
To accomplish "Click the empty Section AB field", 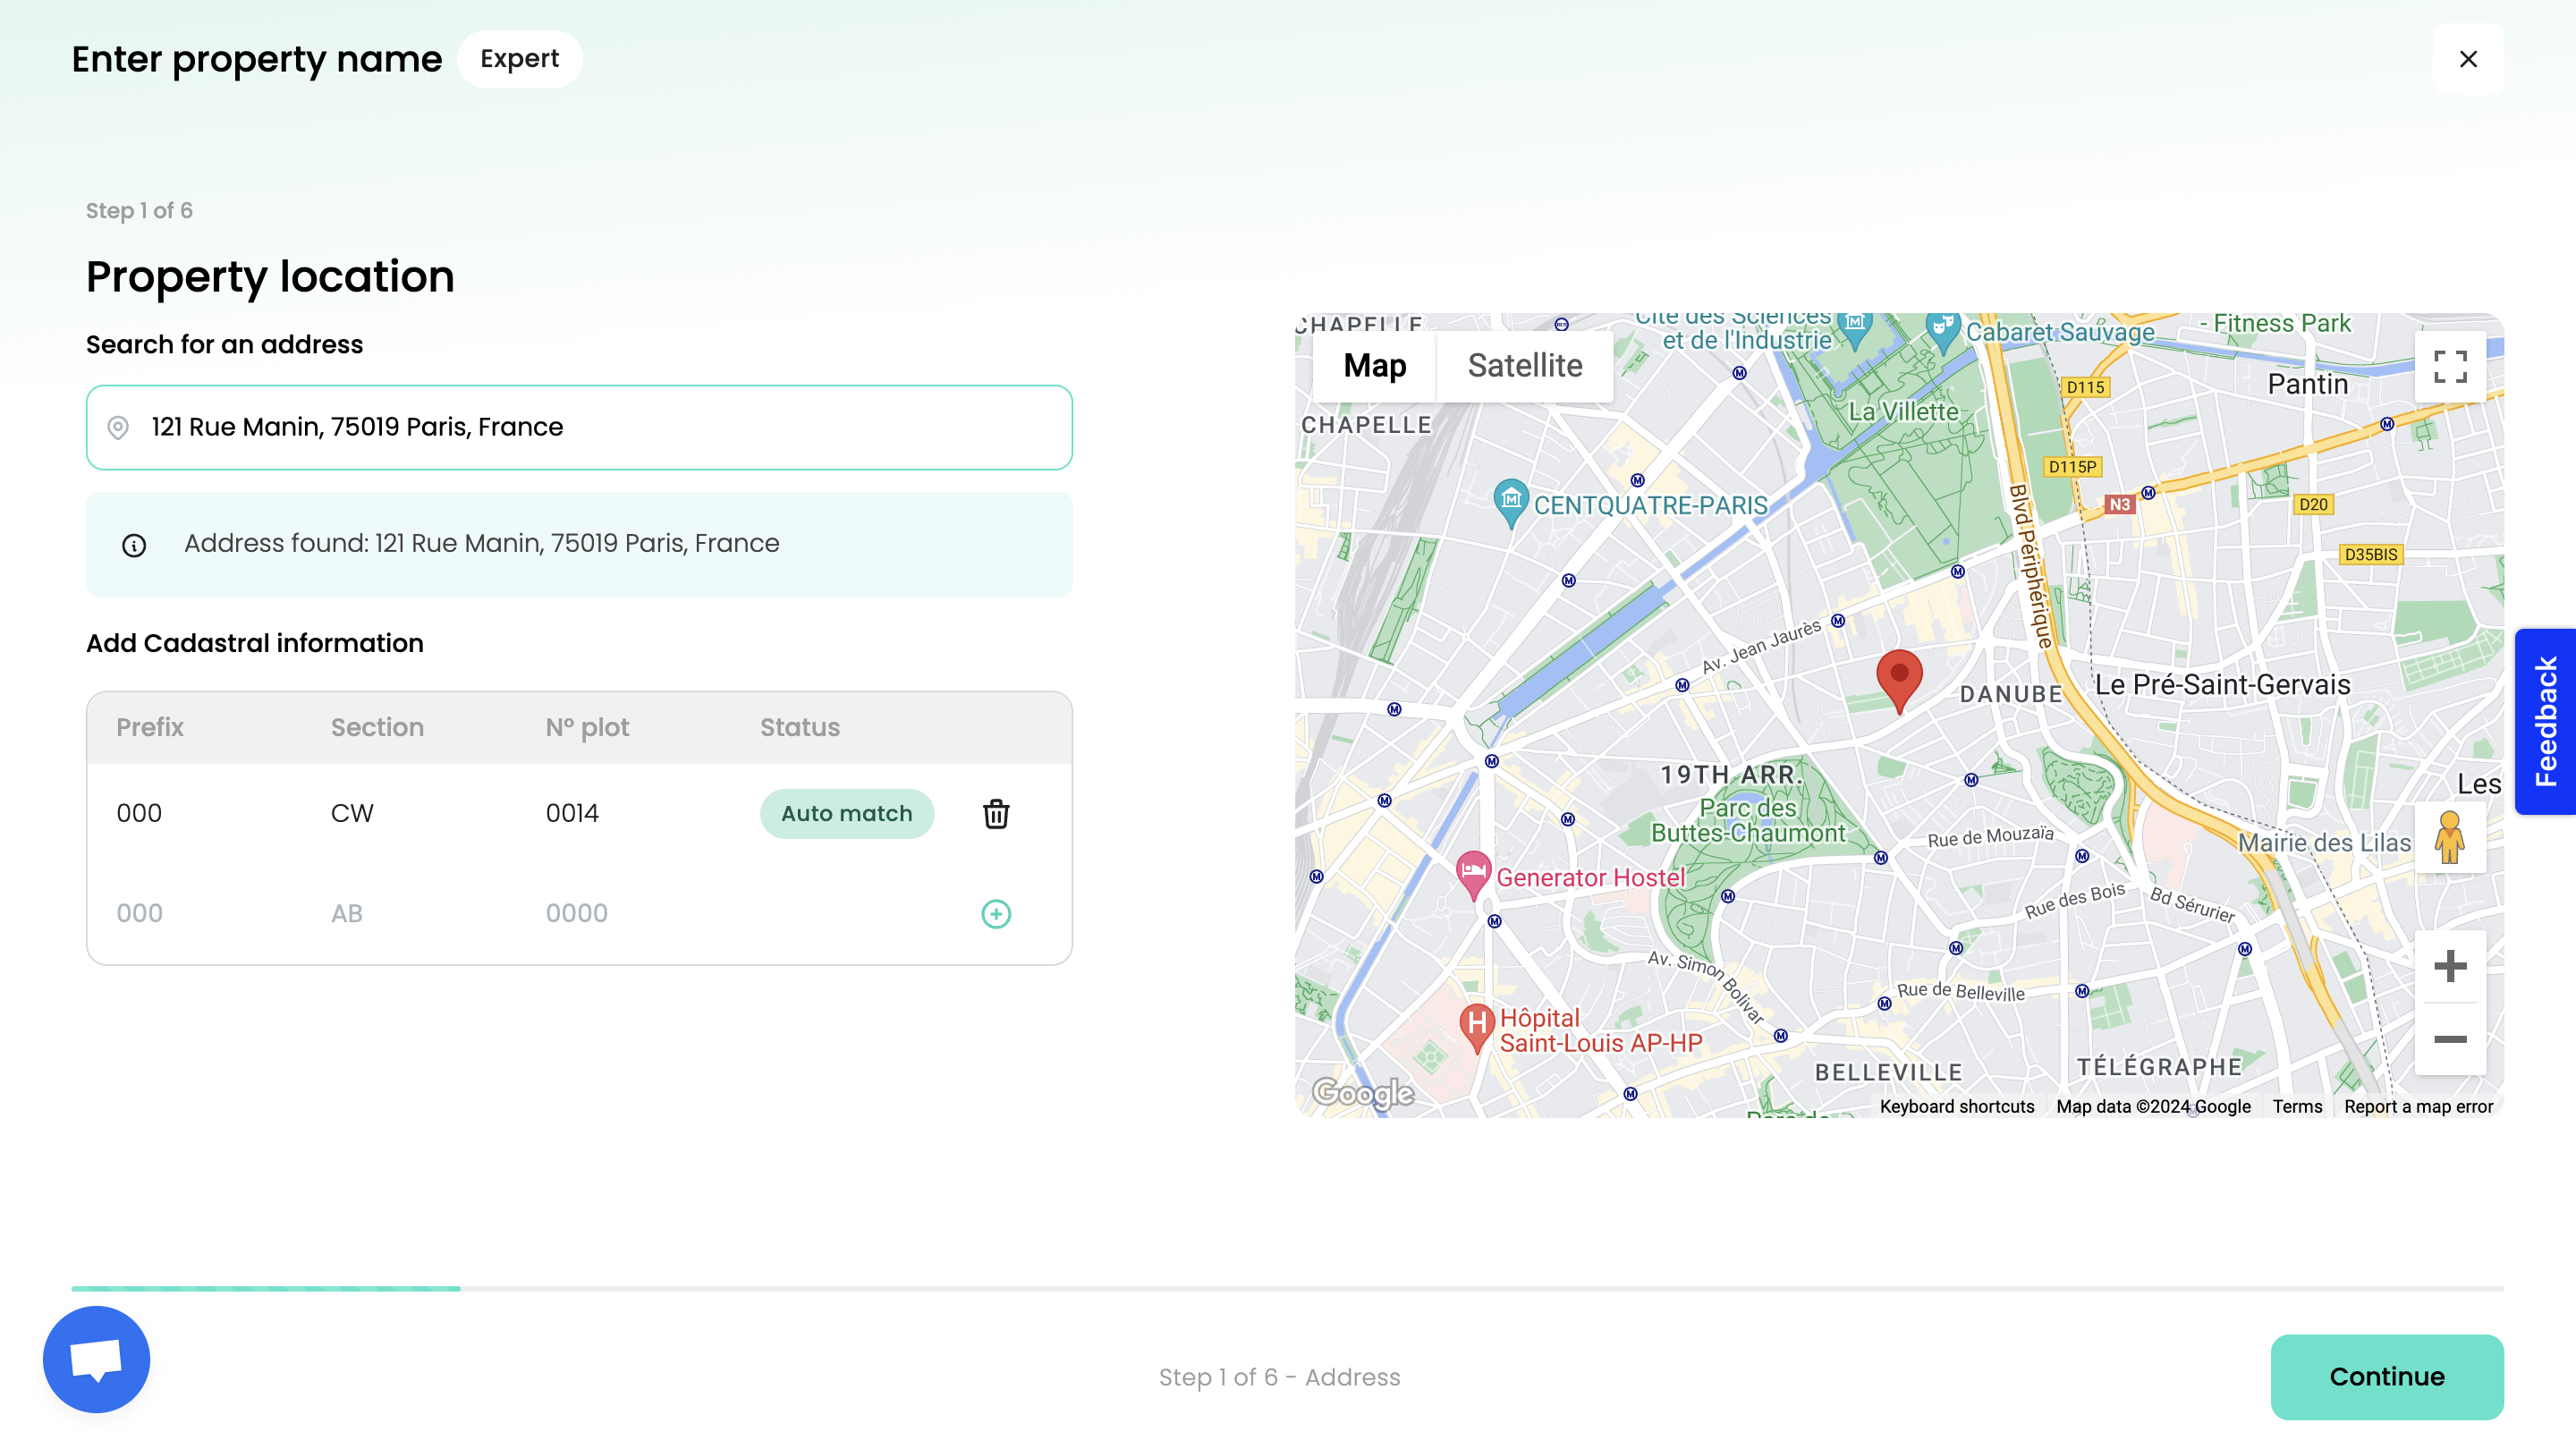I will click(400, 914).
